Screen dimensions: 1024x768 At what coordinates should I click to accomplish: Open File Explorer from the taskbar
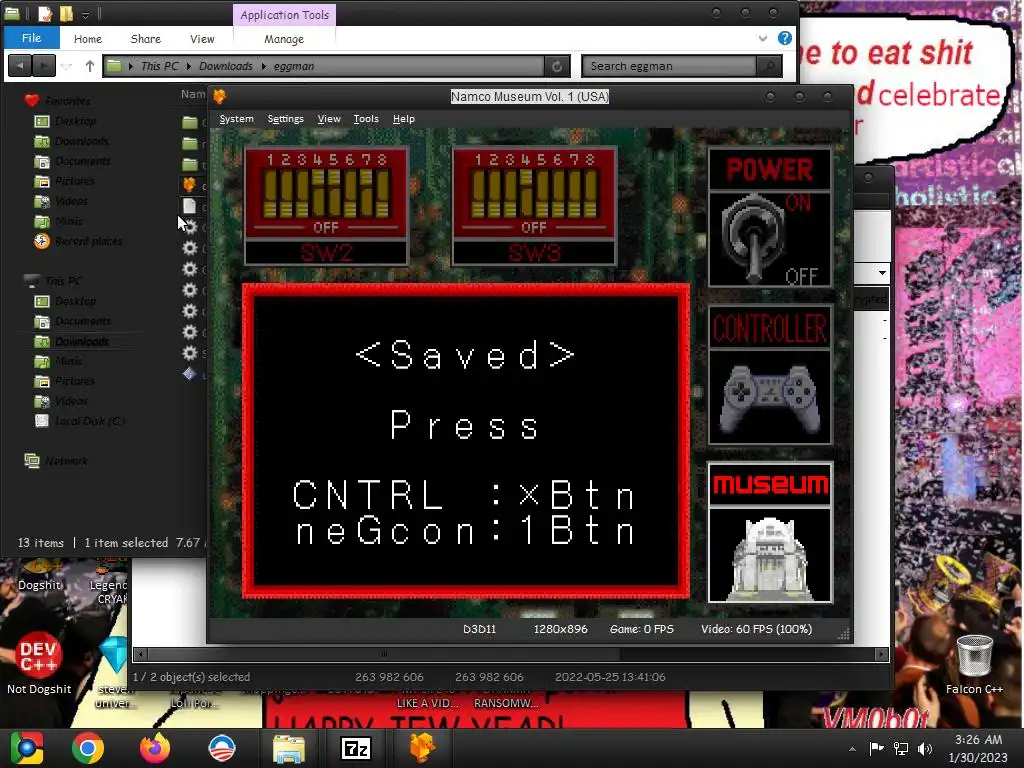(289, 748)
